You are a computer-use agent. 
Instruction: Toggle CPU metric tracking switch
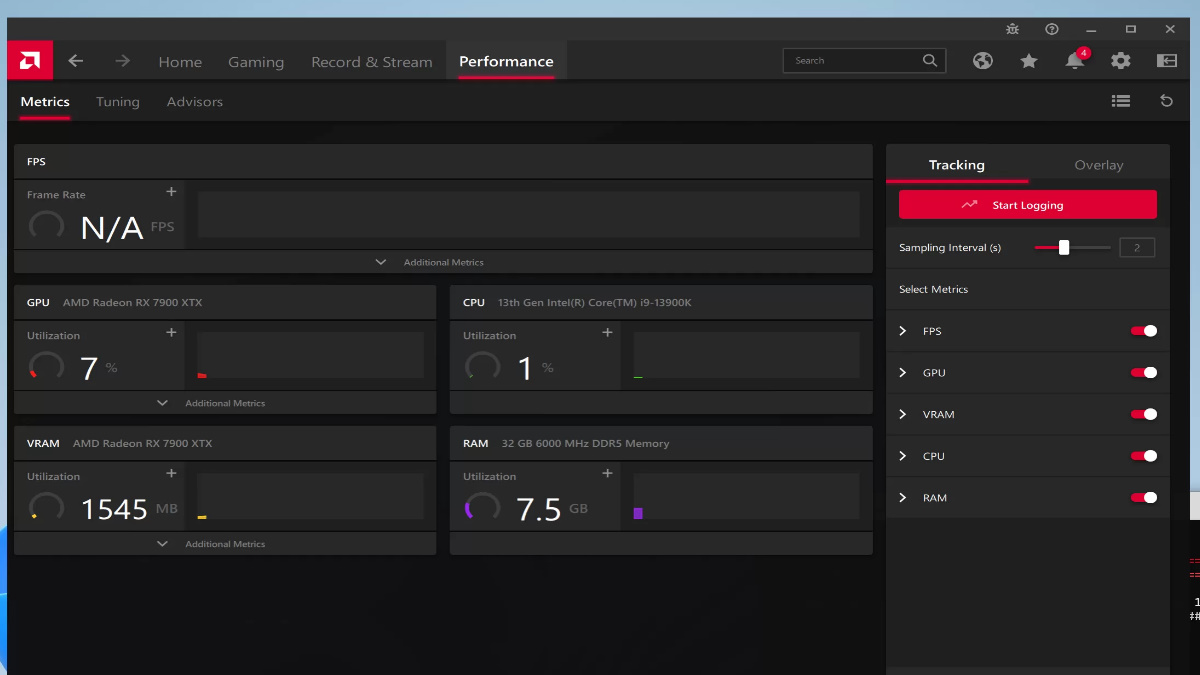click(x=1144, y=456)
